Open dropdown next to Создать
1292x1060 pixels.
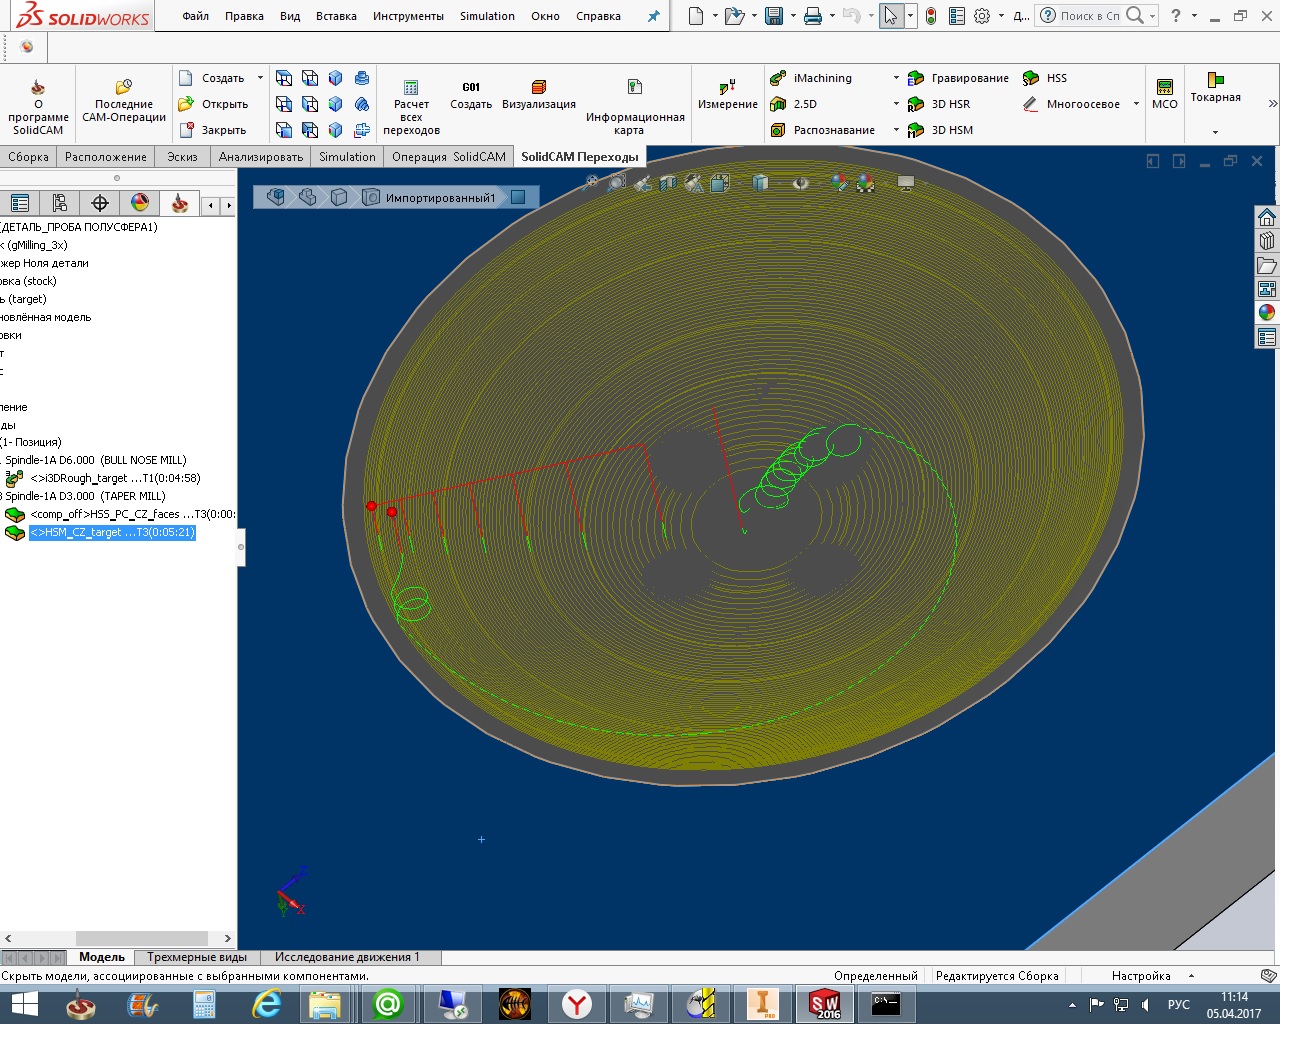(x=260, y=78)
